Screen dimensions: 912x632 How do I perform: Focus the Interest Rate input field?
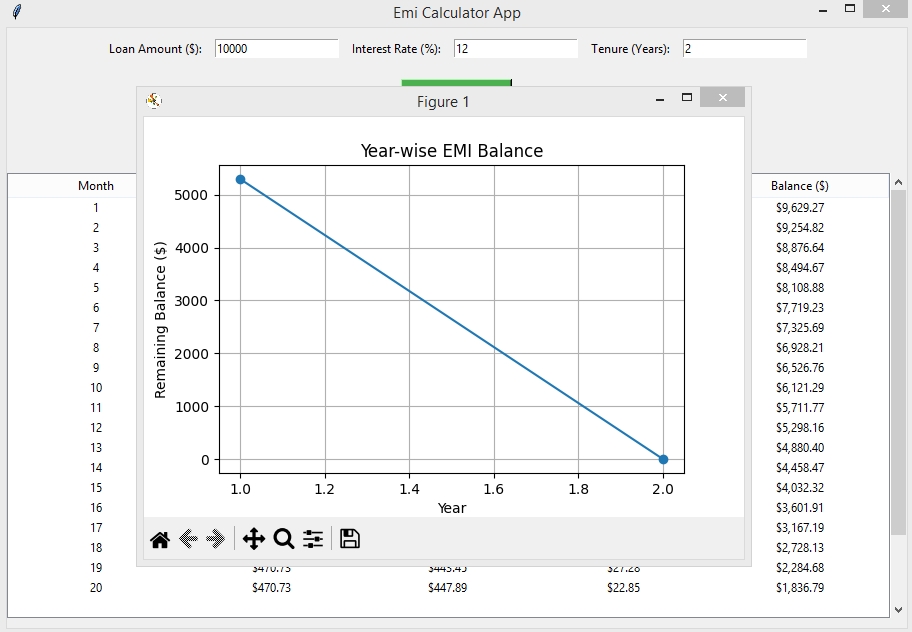515,49
